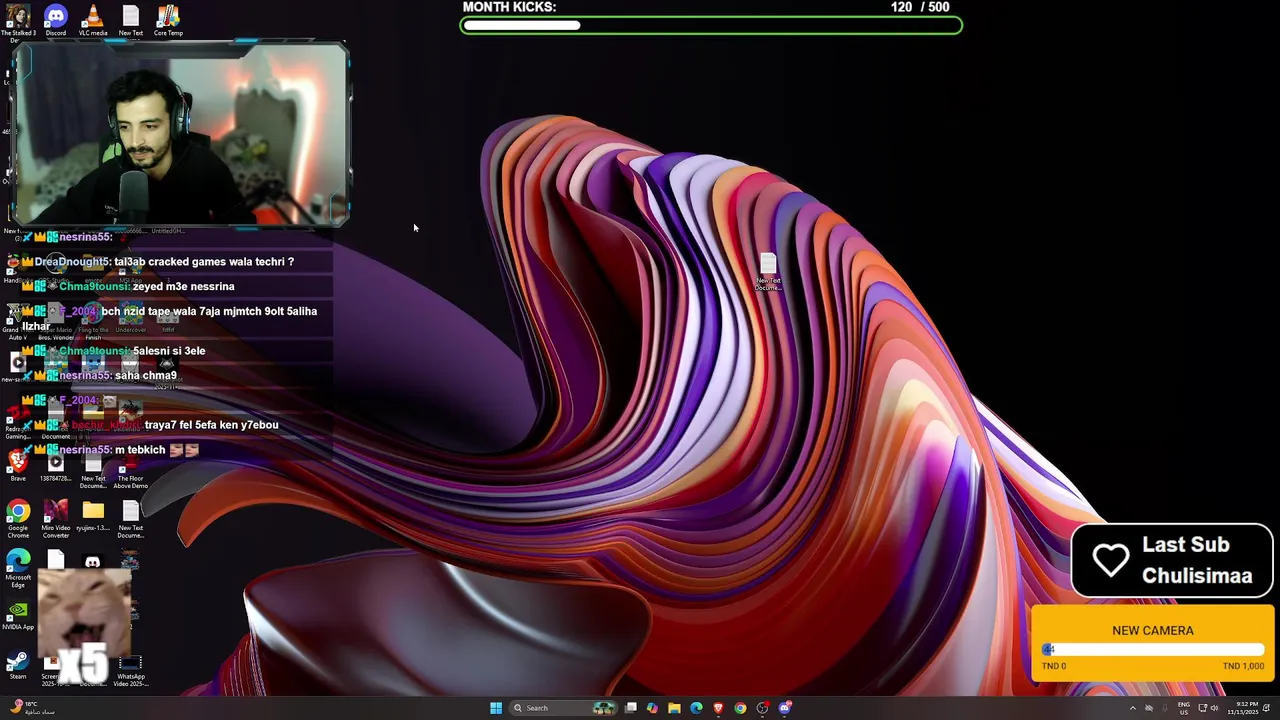The image size is (1280, 720).
Task: Open the notification bell in the tray
Action: tap(1267, 708)
